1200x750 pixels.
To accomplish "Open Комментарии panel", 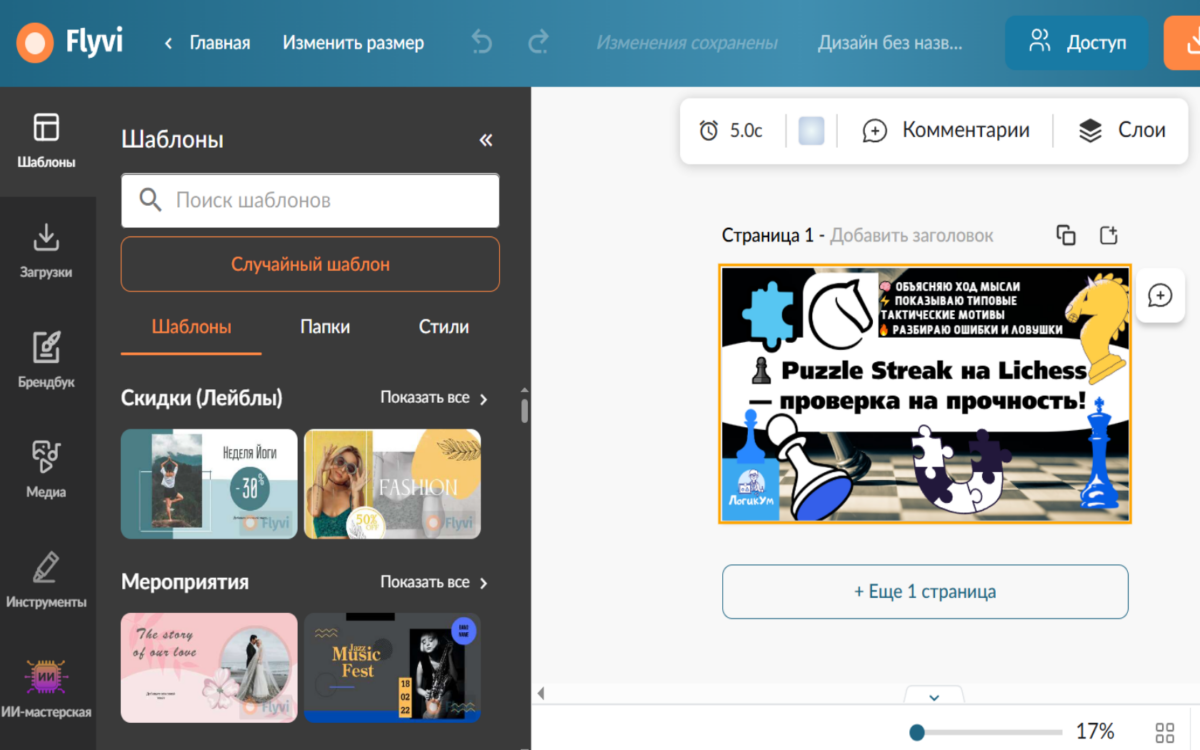I will click(946, 130).
